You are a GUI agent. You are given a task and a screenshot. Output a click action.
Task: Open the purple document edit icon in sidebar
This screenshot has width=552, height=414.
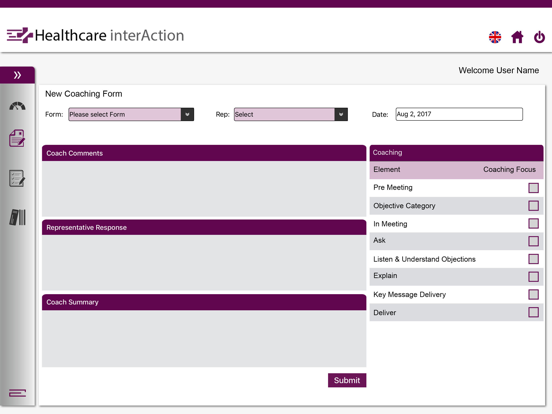tap(17, 138)
